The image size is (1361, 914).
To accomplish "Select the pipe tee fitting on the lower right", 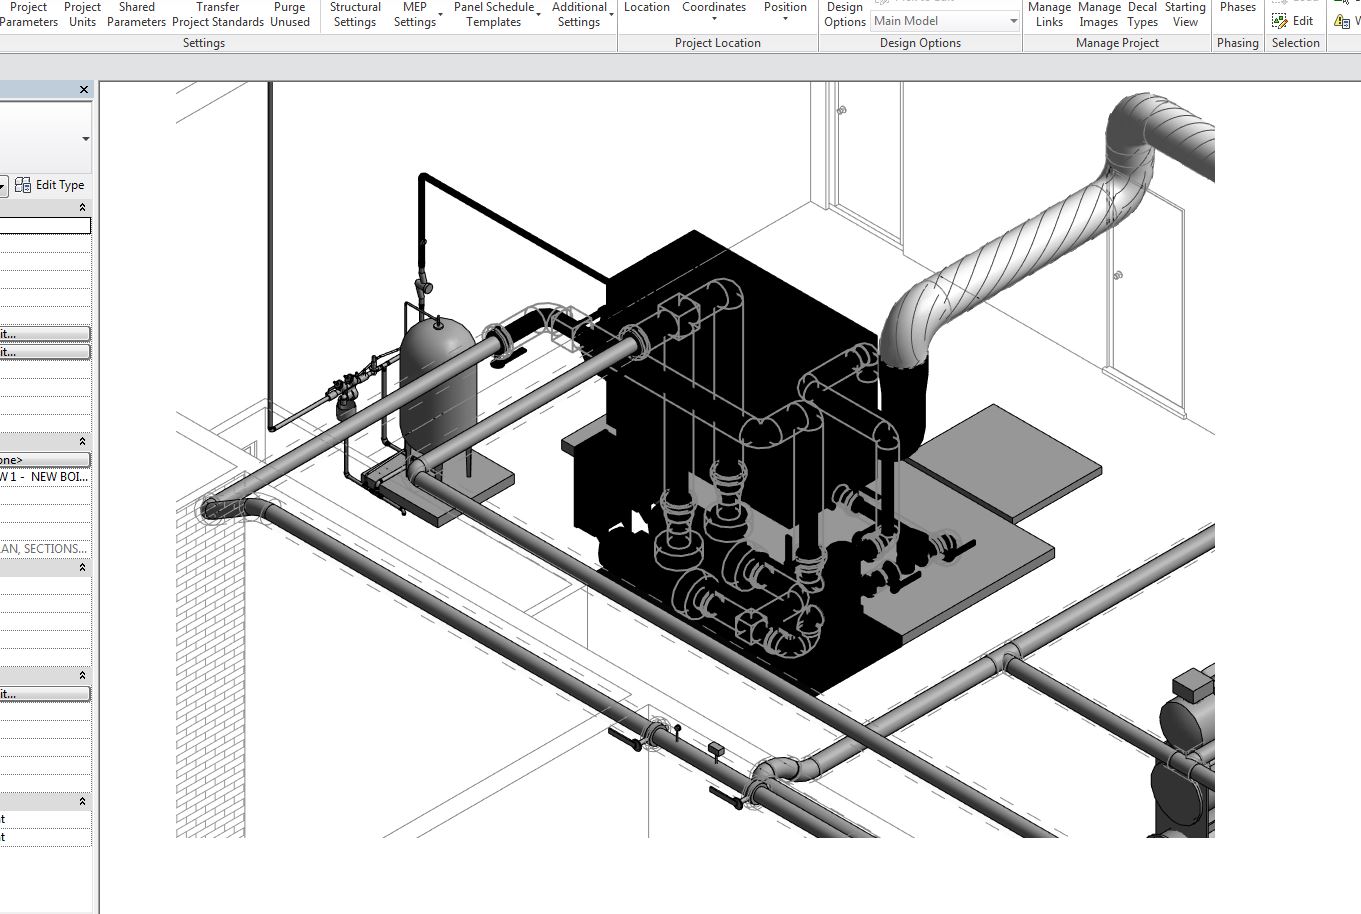I will click(x=1008, y=660).
